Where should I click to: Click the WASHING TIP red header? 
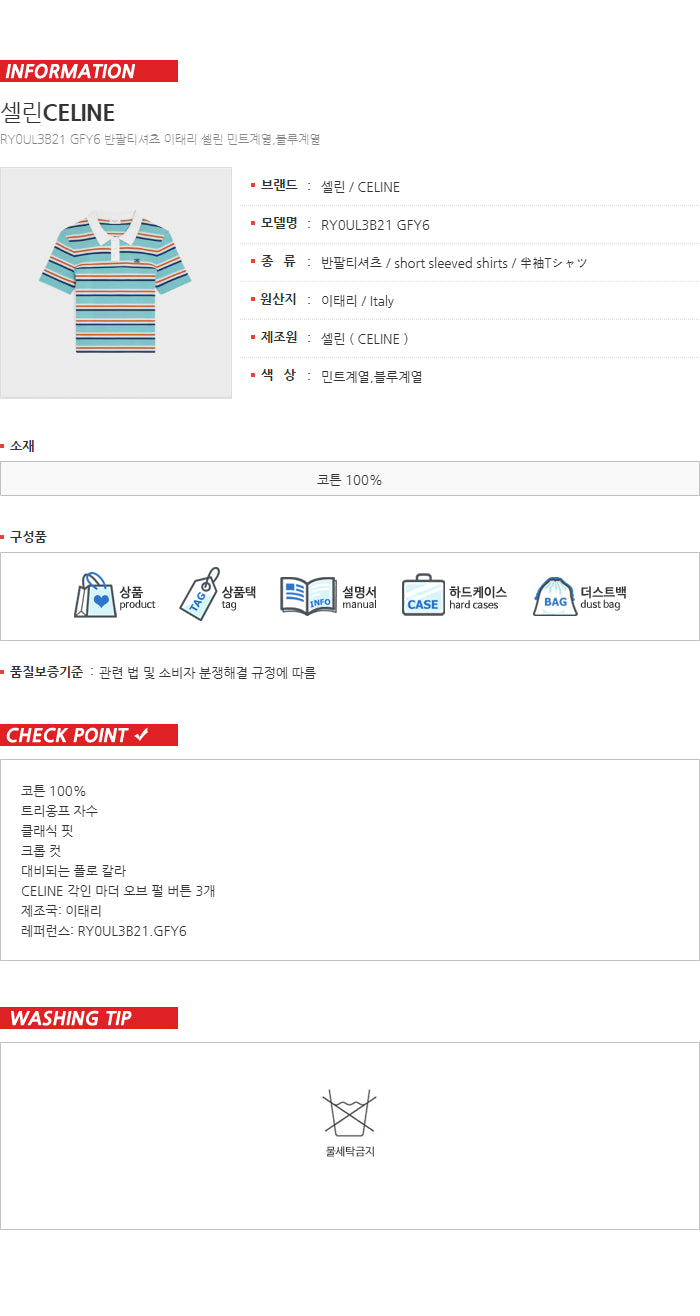89,1018
